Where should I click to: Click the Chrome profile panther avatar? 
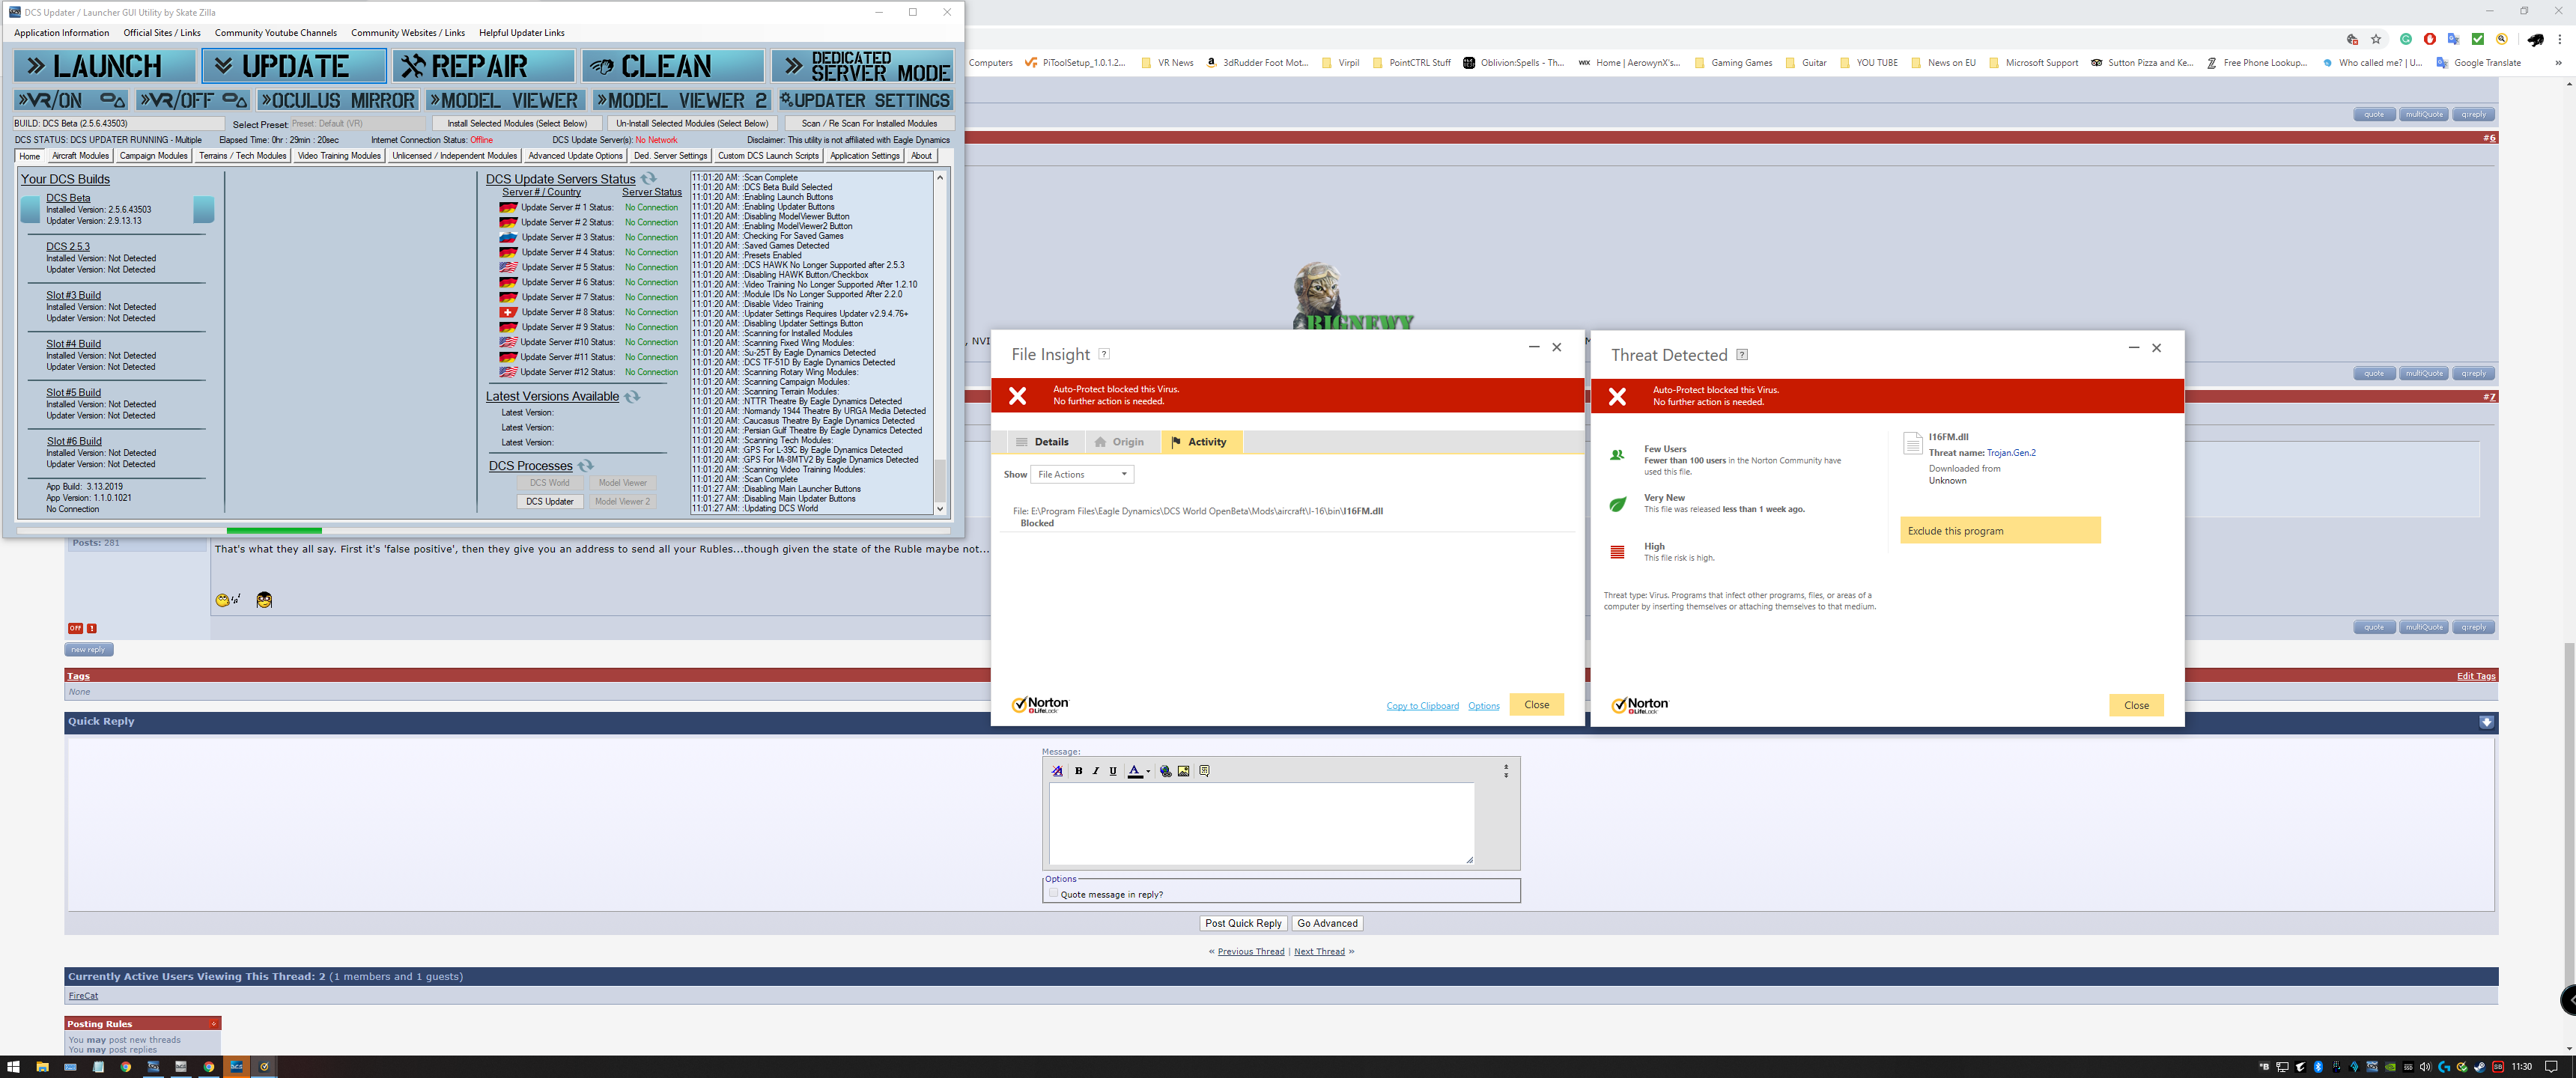2535,39
